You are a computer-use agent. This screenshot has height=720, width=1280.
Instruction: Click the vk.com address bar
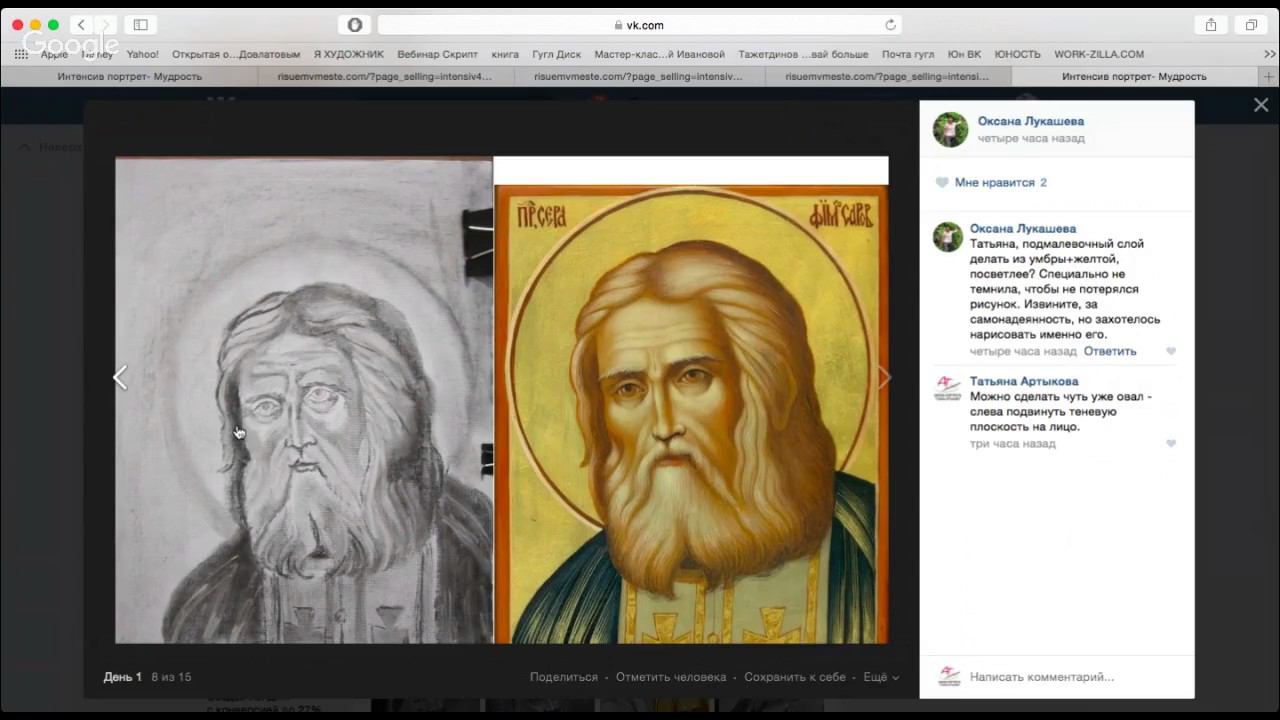pos(639,25)
